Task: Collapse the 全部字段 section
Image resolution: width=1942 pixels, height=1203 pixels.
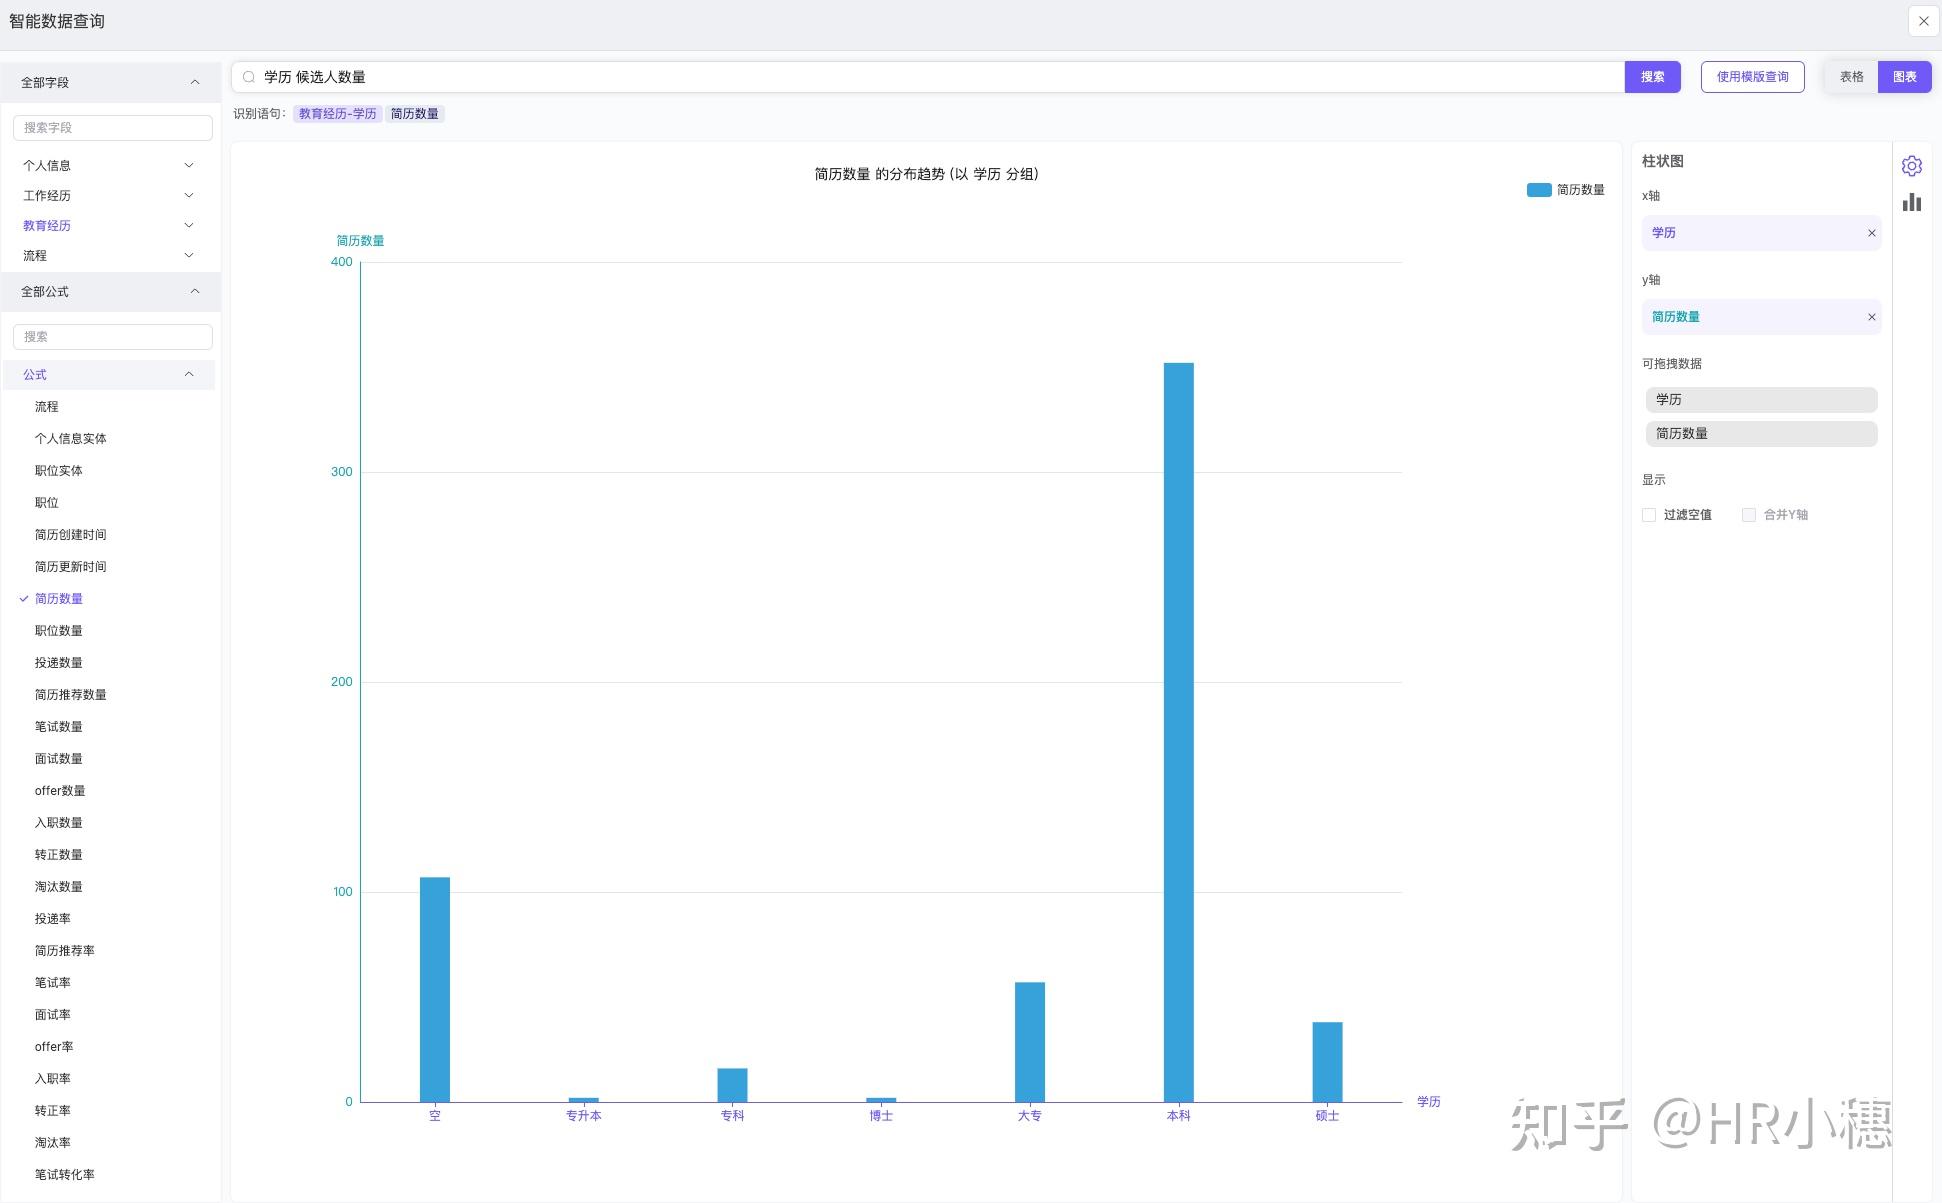Action: tap(195, 82)
